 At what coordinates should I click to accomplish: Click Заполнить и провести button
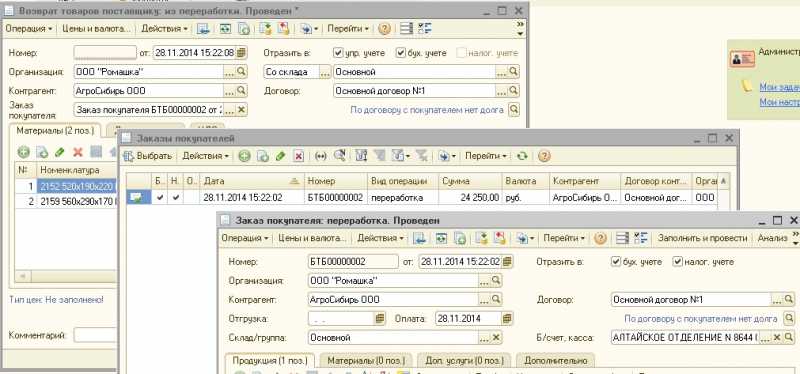(x=703, y=238)
